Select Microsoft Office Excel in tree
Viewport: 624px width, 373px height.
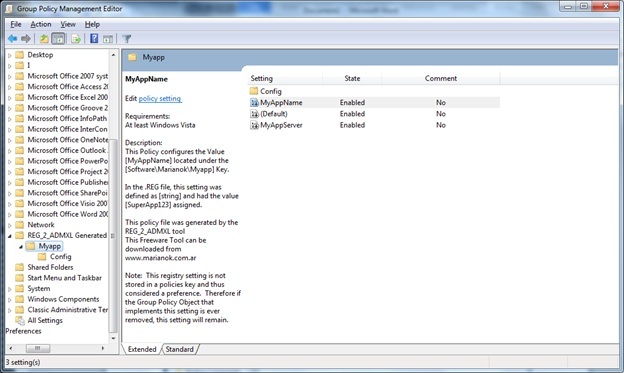coord(68,97)
